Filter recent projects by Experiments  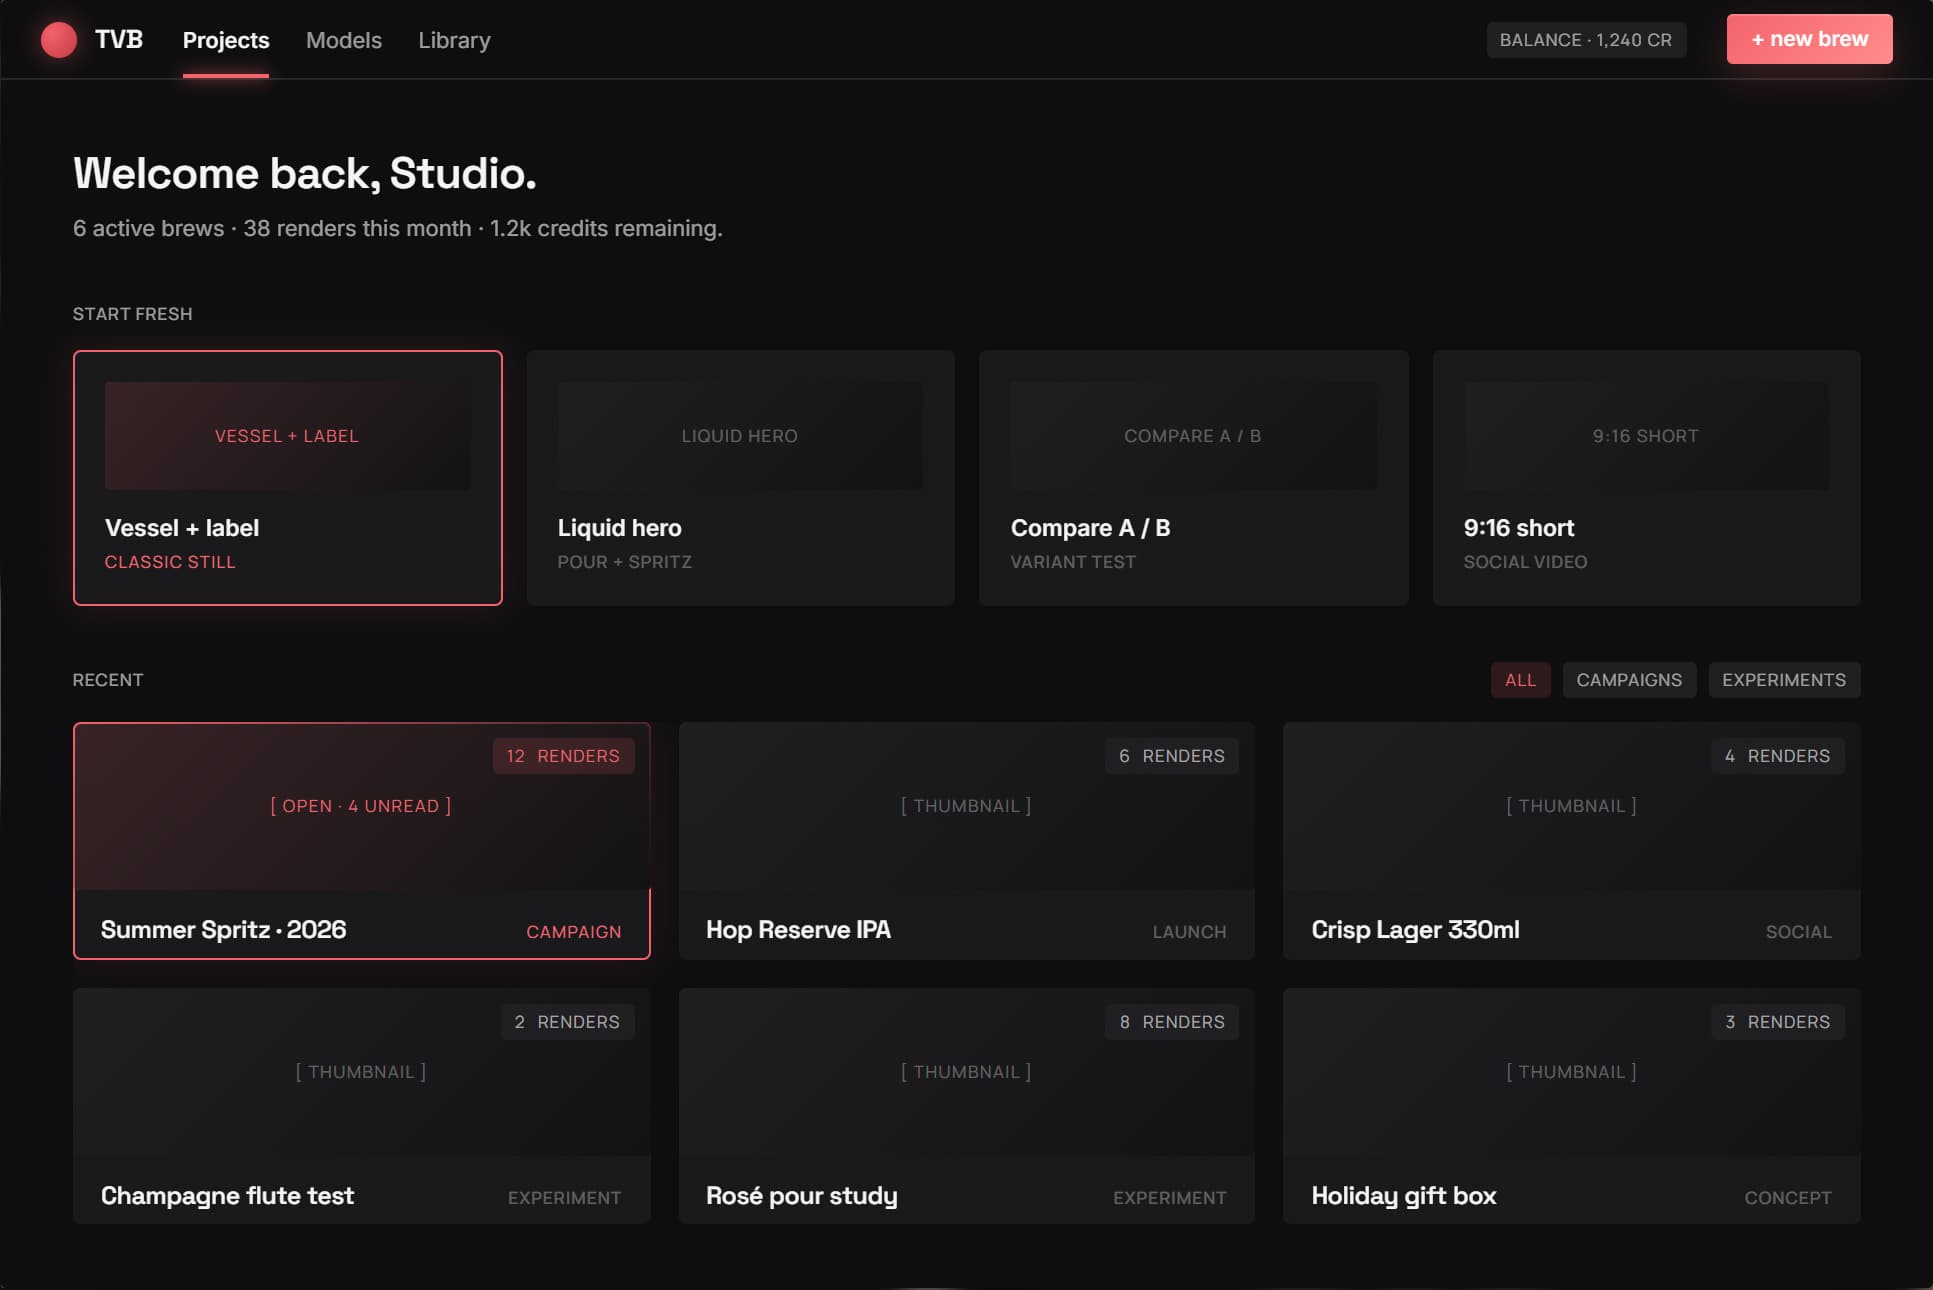pos(1784,680)
